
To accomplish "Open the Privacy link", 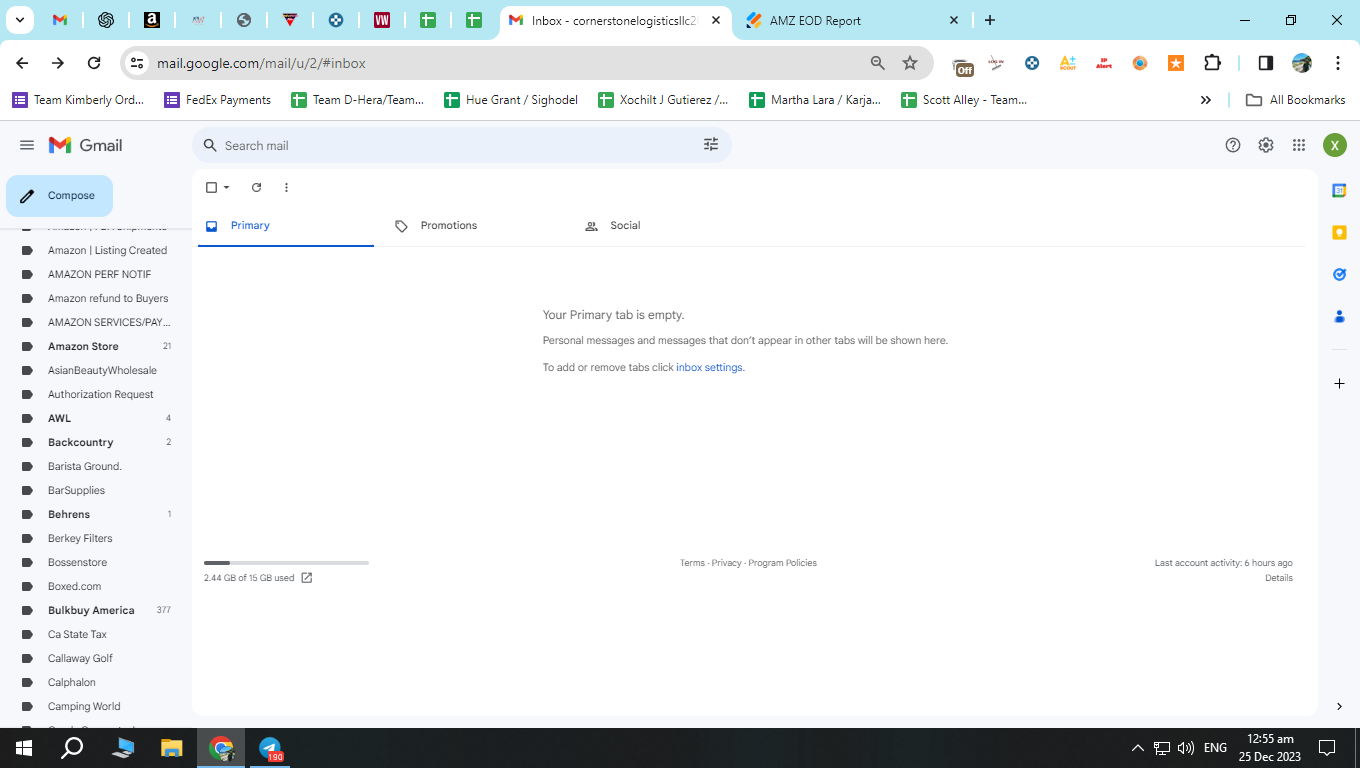I will pyautogui.click(x=727, y=563).
